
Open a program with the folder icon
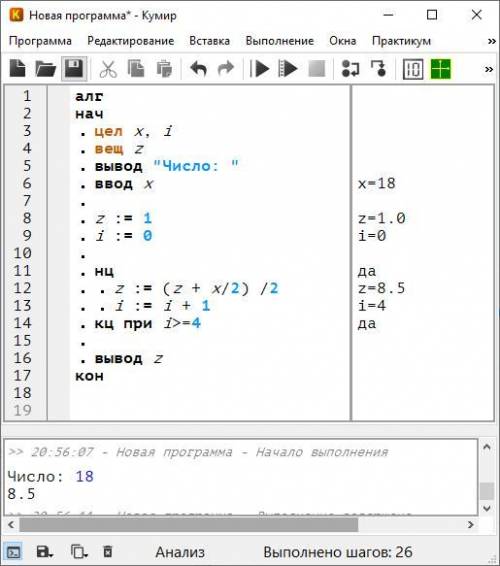coord(45,69)
